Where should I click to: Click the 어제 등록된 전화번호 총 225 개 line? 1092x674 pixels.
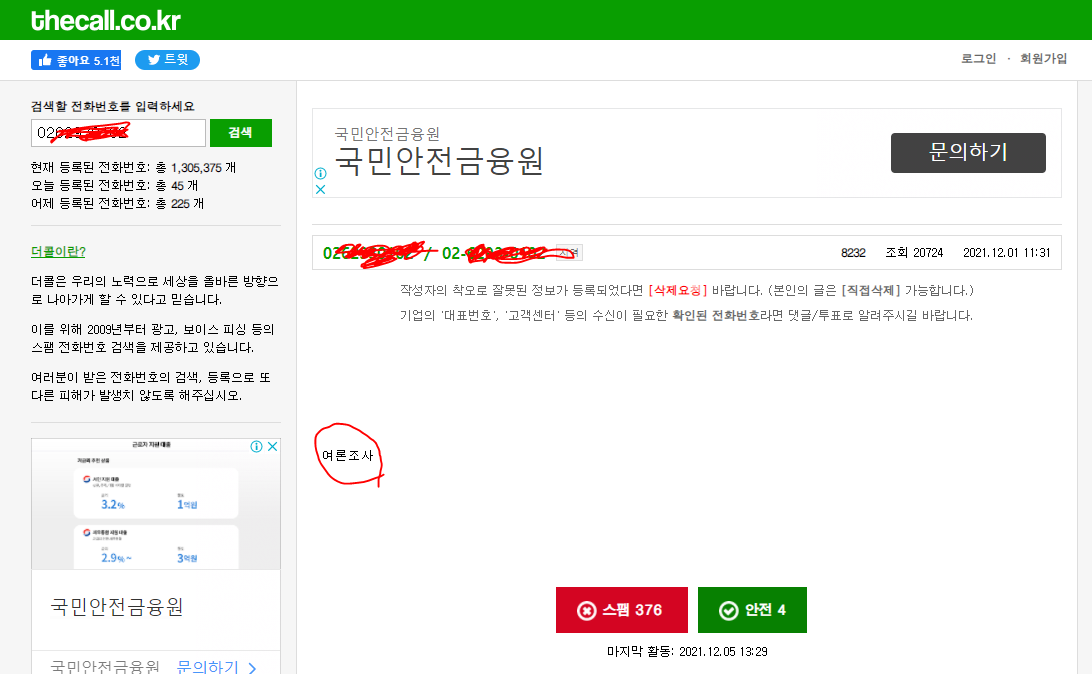pyautogui.click(x=118, y=204)
